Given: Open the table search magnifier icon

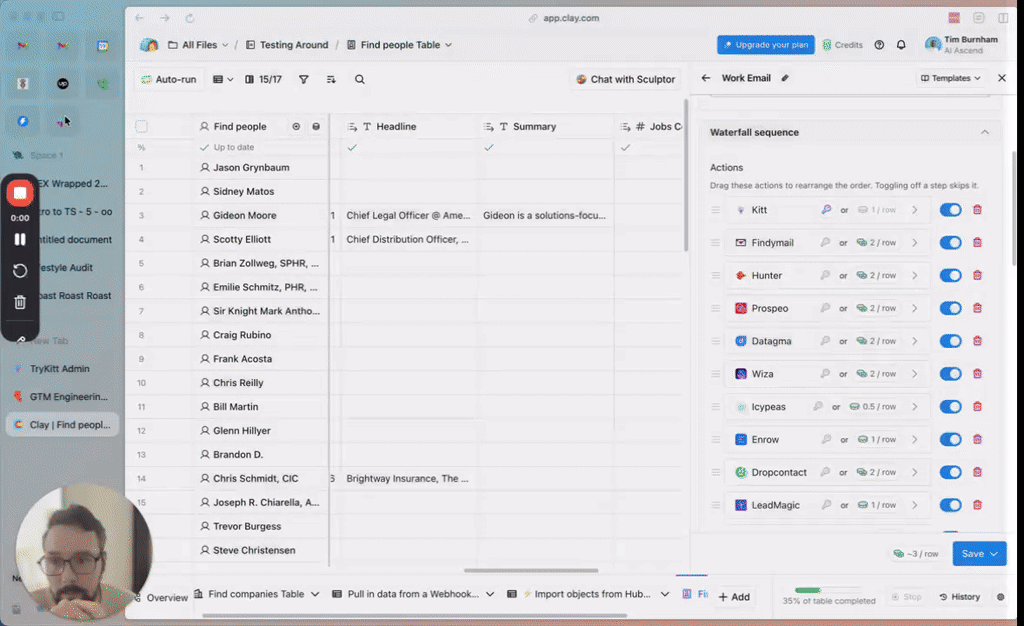Looking at the screenshot, I should coord(360,79).
